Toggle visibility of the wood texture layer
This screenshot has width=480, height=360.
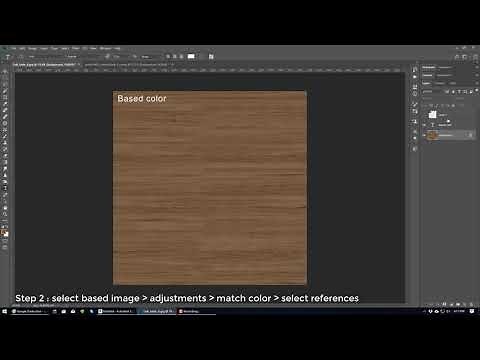click(x=425, y=135)
